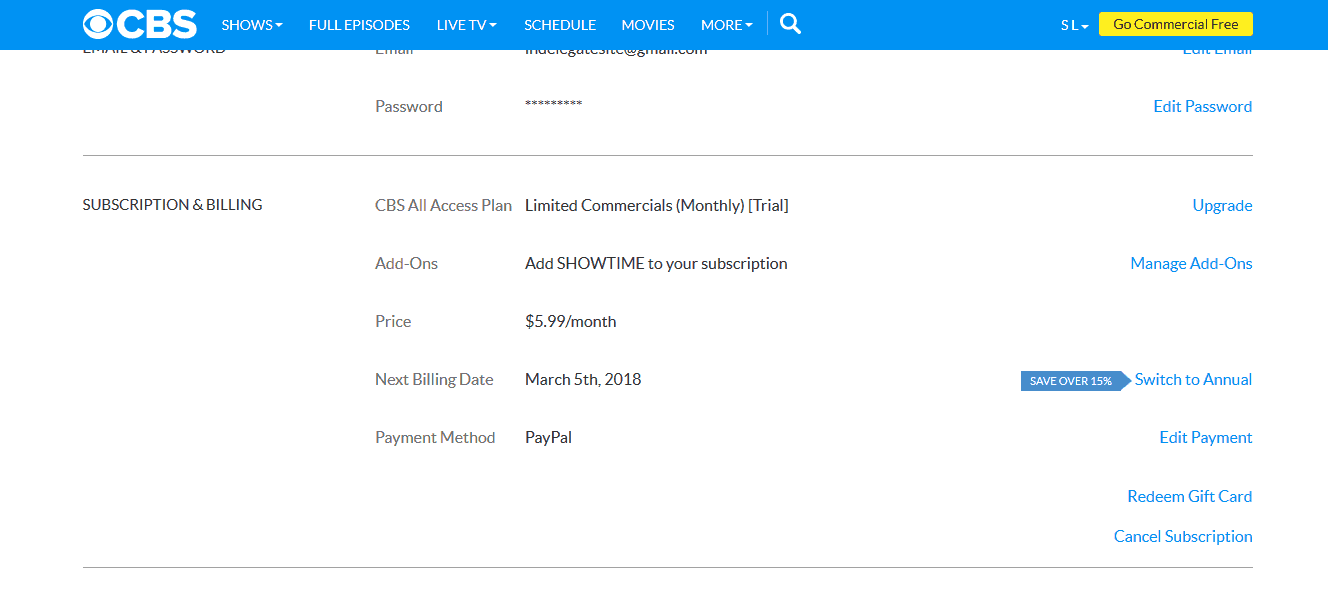Select Add SHOWTIME to your subscription text
Screen dimensions: 1328x602
pos(656,263)
